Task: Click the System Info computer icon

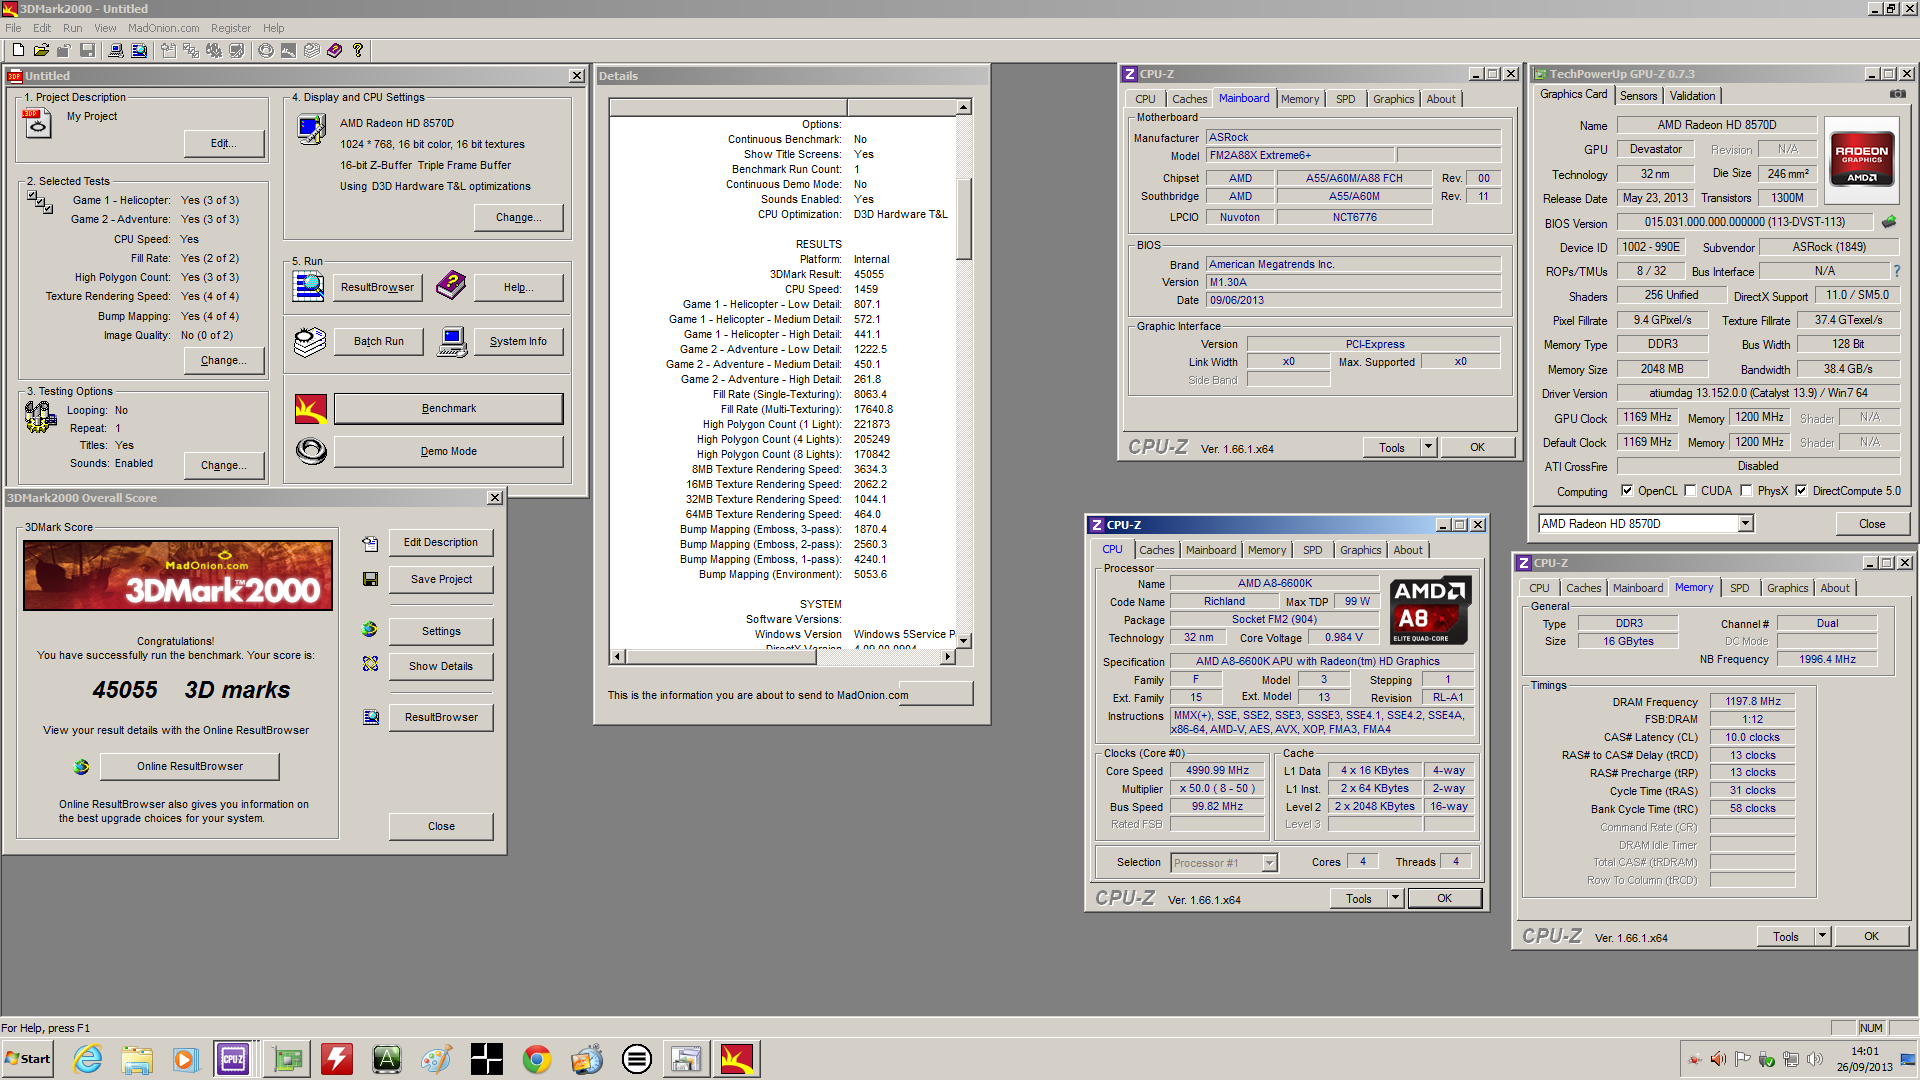Action: coord(452,342)
